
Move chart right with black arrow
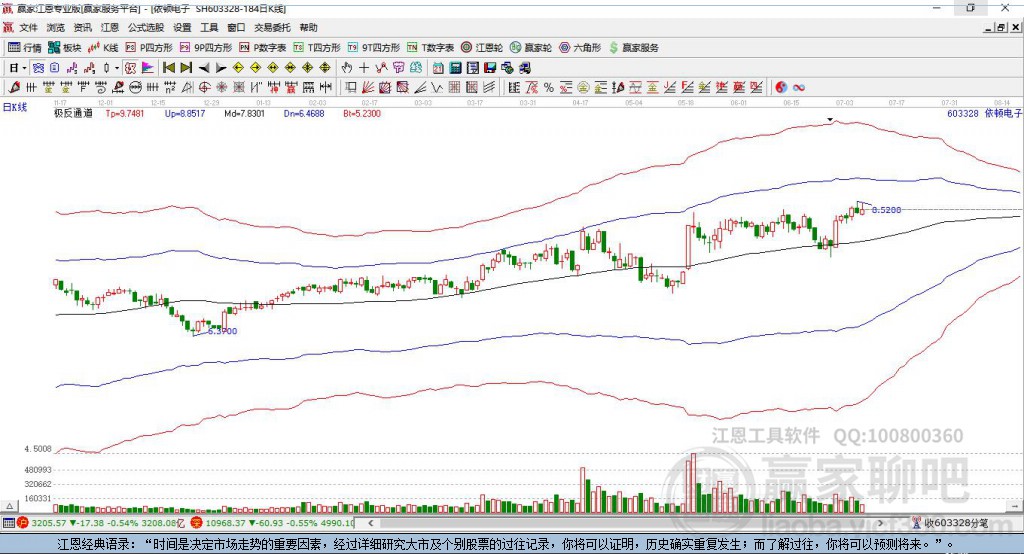(x=221, y=68)
